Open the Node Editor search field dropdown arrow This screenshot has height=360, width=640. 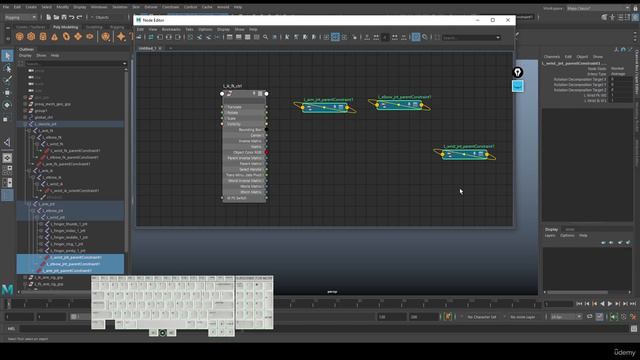(498, 38)
